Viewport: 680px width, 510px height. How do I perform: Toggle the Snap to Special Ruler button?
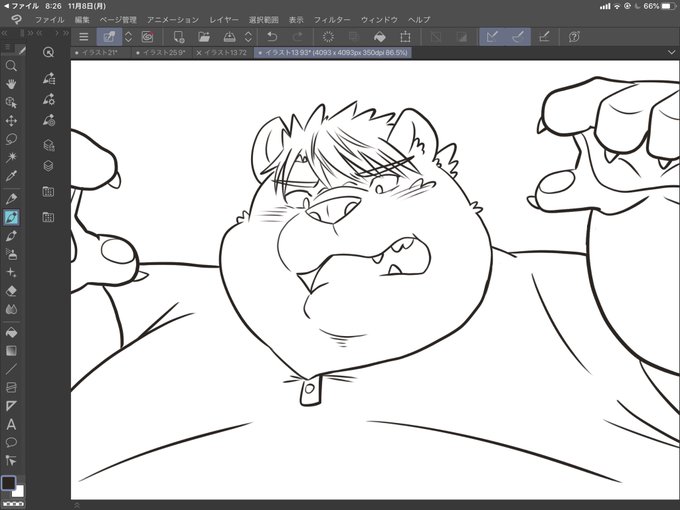pyautogui.click(x=517, y=37)
